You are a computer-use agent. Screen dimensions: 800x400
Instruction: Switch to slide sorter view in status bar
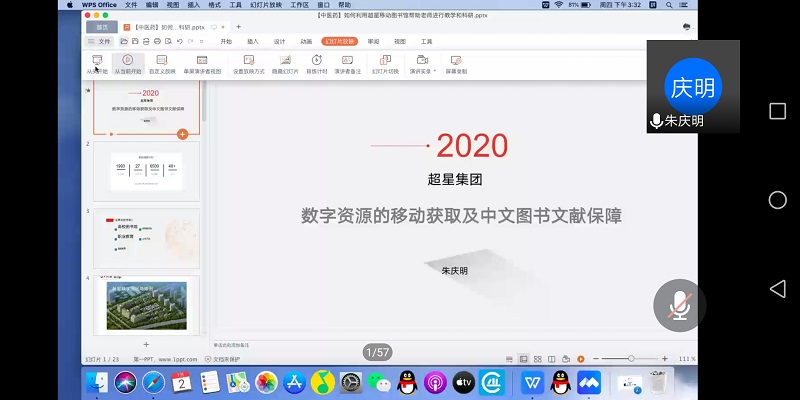point(535,358)
